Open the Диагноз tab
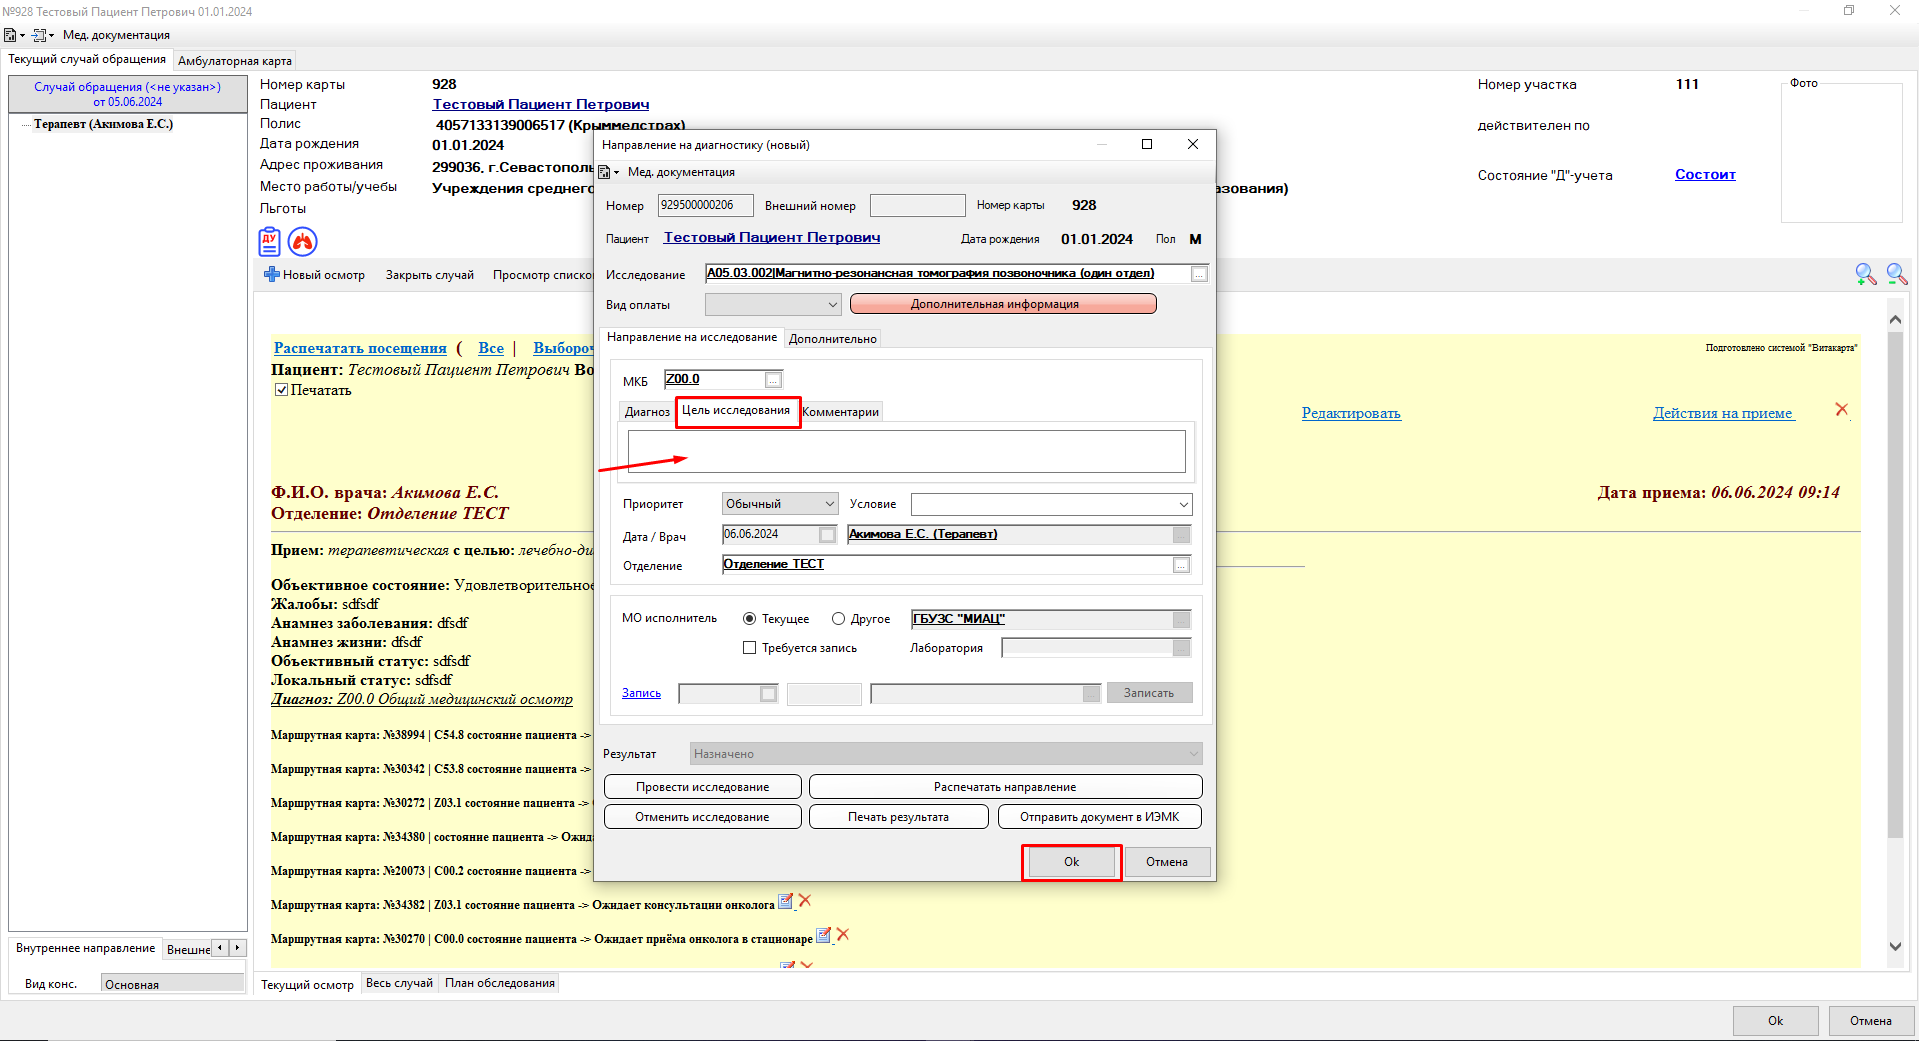 (647, 412)
